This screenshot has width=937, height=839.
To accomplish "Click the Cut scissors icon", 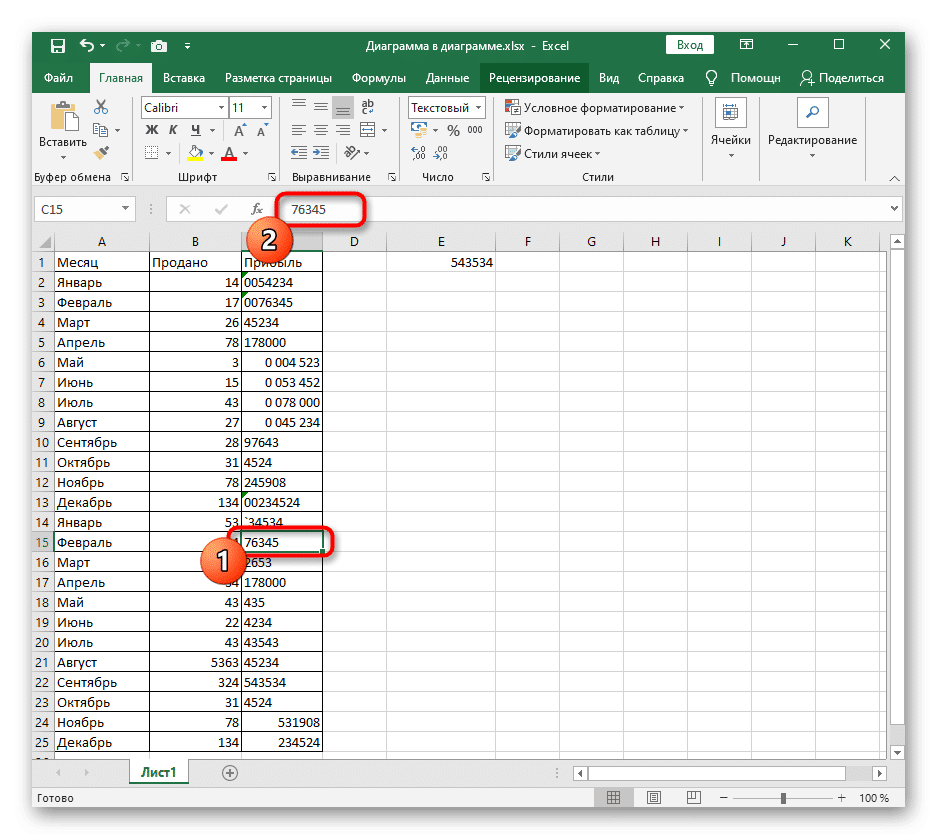I will (101, 108).
